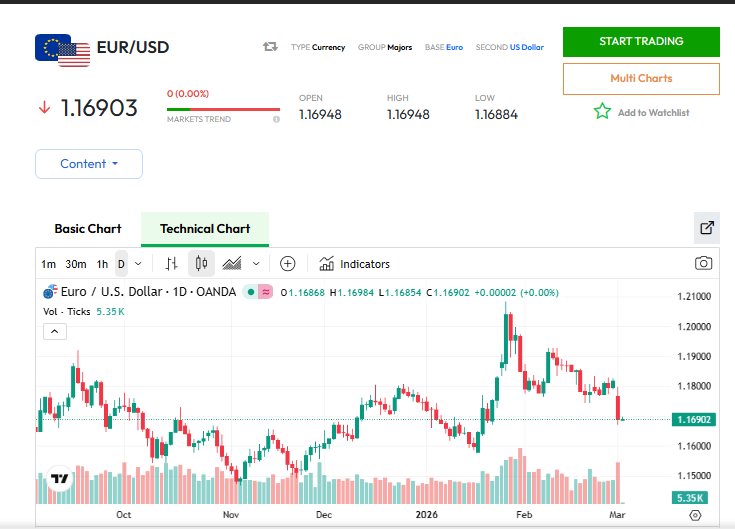Click the markets trend info icon
Image resolution: width=735 pixels, height=529 pixels.
pyautogui.click(x=276, y=119)
